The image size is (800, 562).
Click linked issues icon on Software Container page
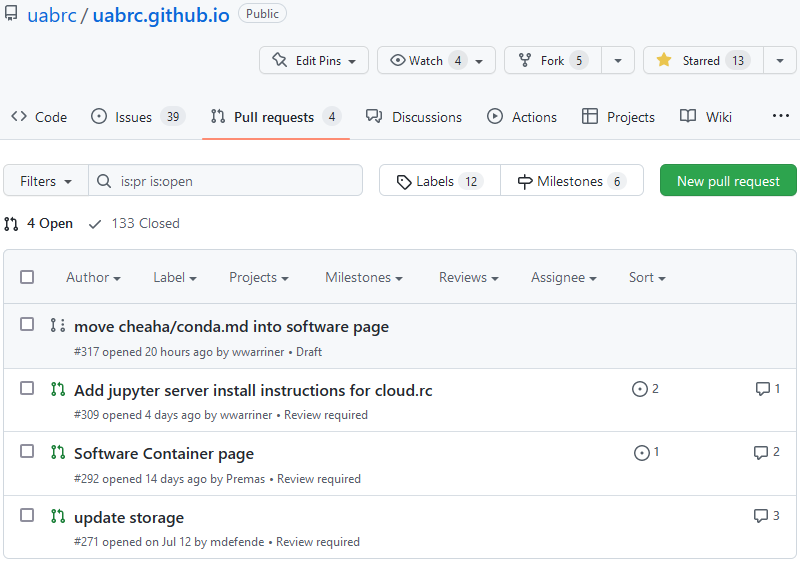click(642, 453)
